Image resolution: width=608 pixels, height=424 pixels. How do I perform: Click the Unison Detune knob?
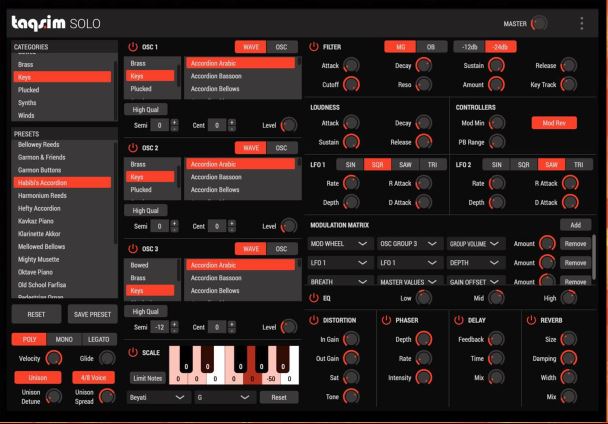point(54,396)
